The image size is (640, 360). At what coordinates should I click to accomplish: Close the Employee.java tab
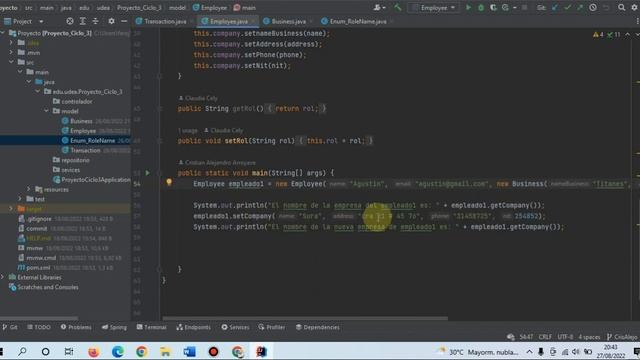pyautogui.click(x=253, y=21)
